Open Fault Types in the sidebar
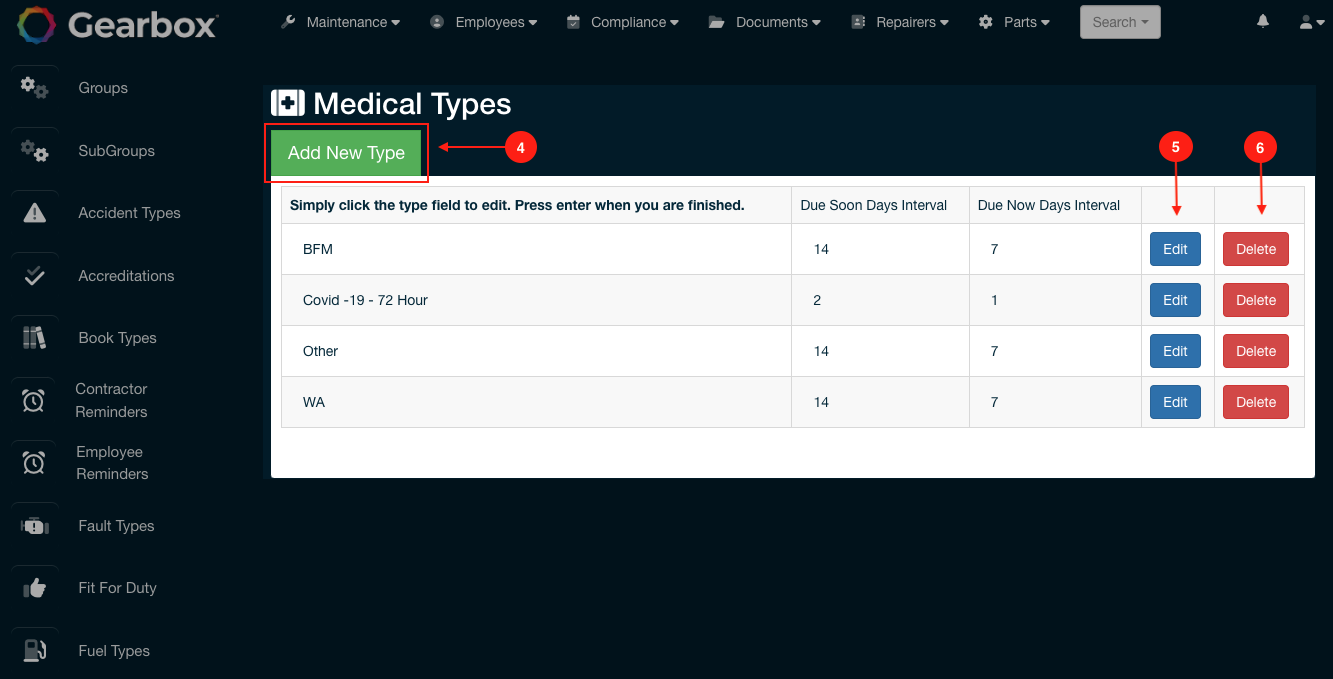Image resolution: width=1333 pixels, height=679 pixels. coord(116,526)
